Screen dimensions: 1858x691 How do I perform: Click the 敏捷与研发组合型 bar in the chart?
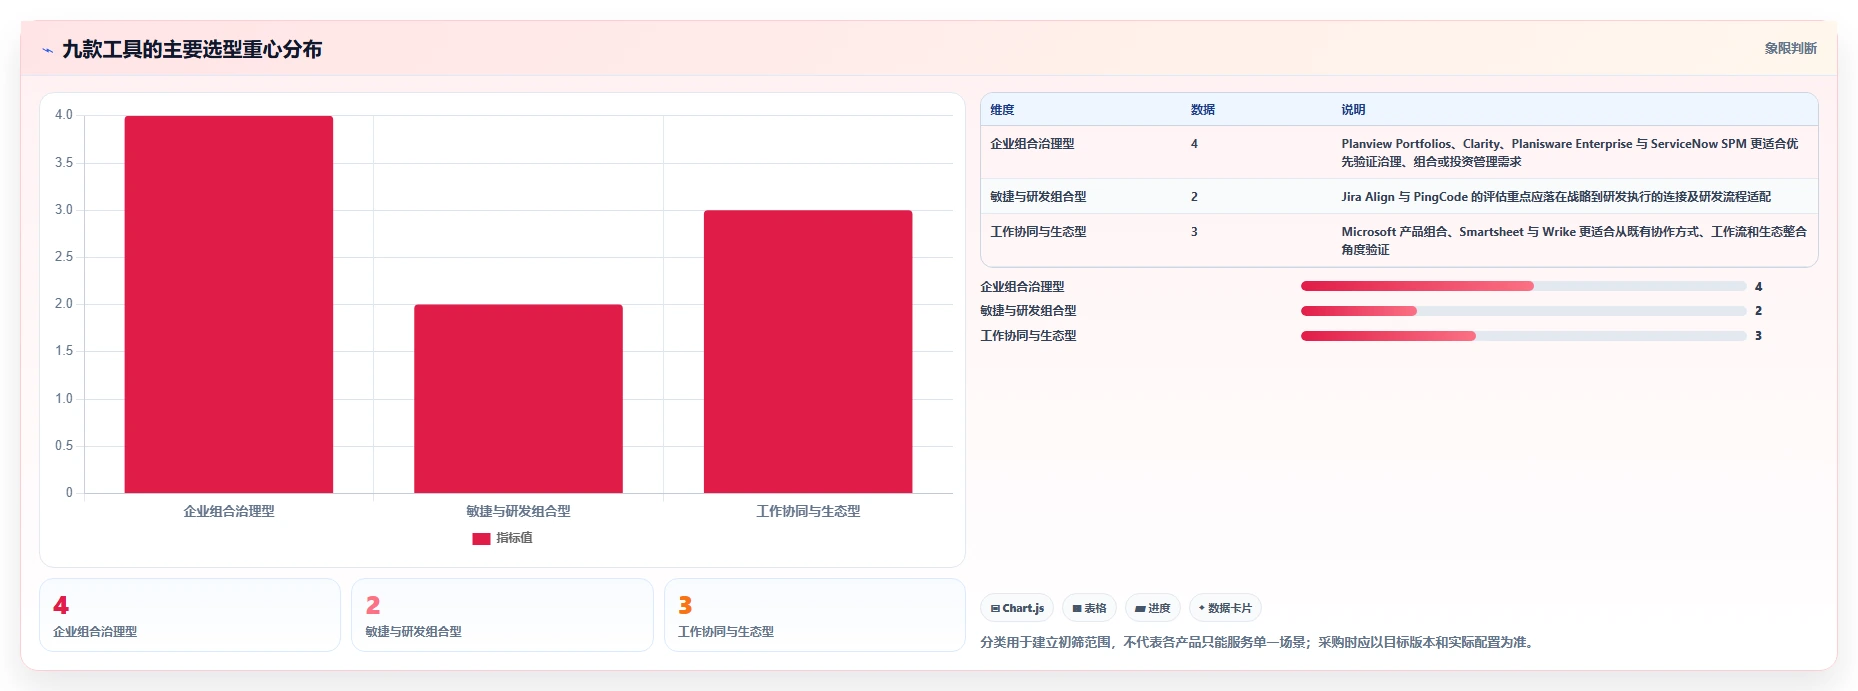coord(518,398)
